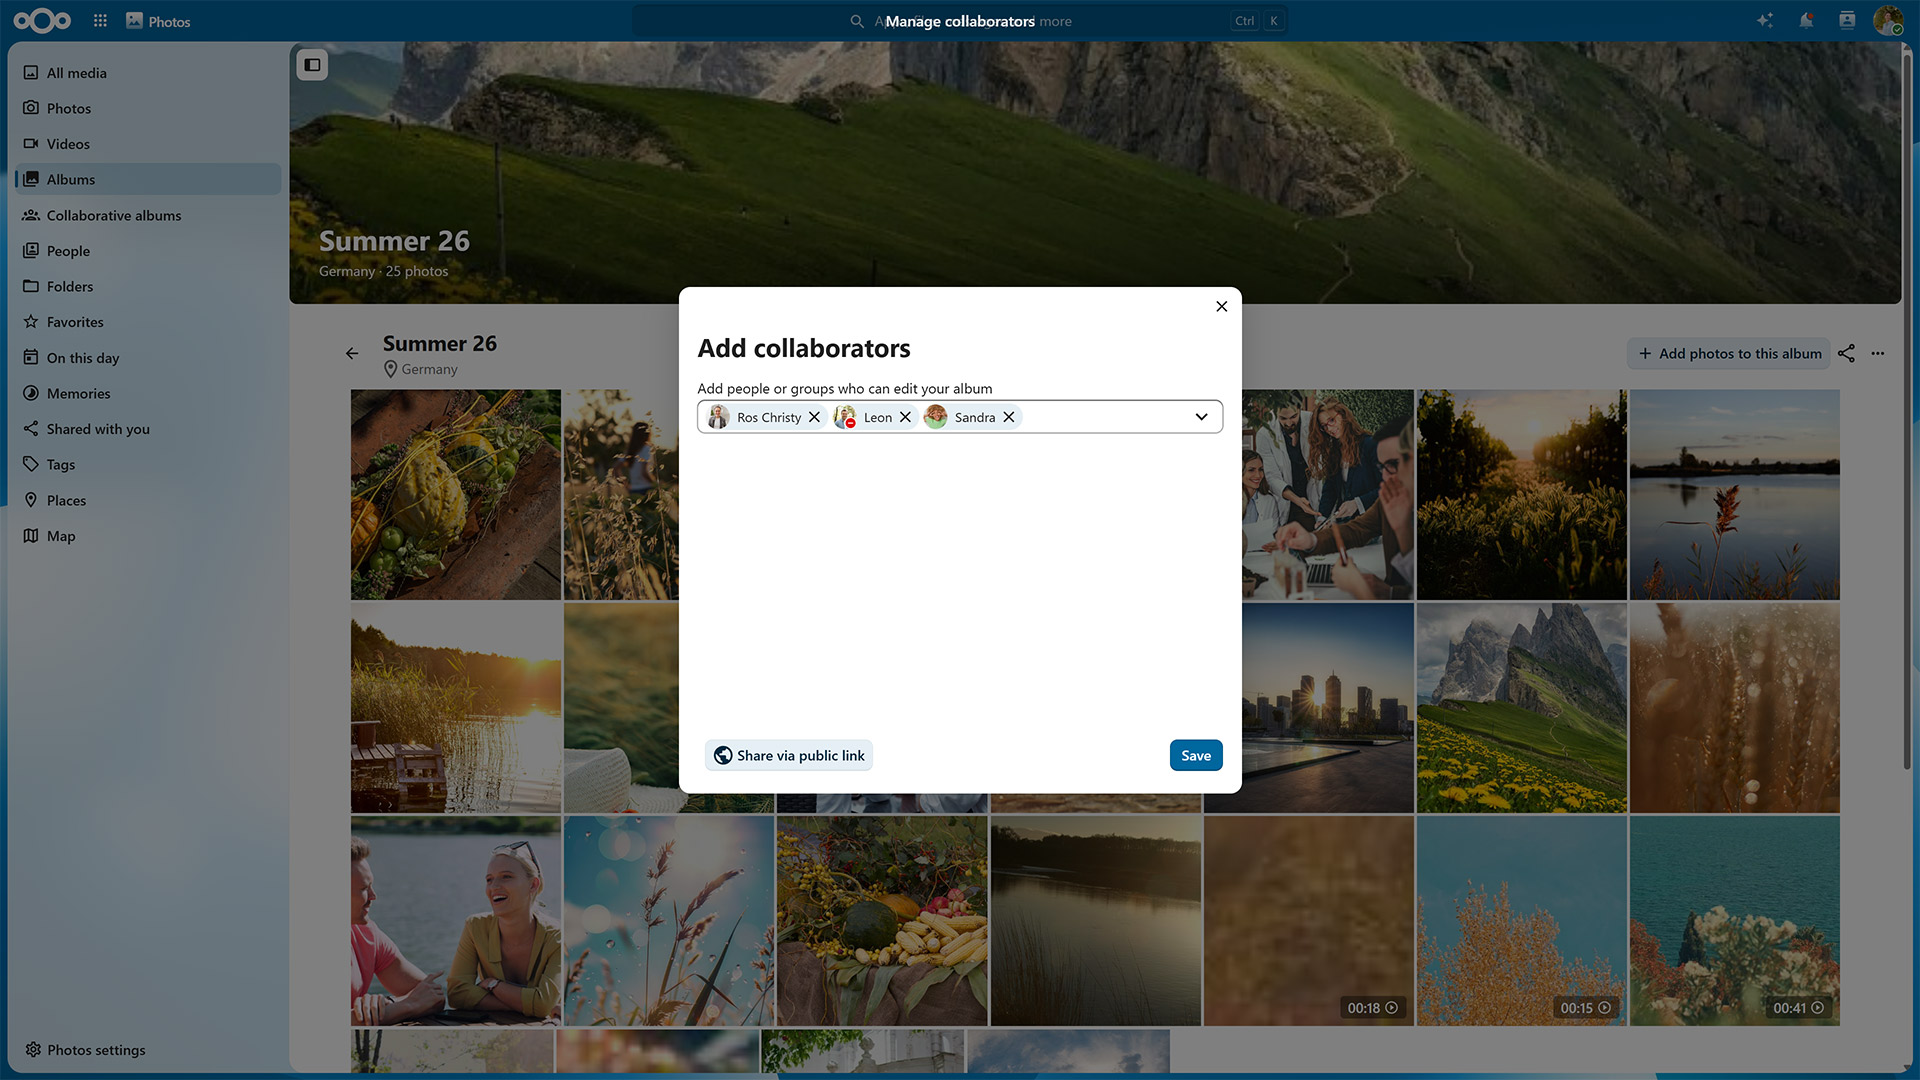1920x1080 pixels.
Task: Open the 00:41 video thumbnail
Action: tap(1735, 921)
